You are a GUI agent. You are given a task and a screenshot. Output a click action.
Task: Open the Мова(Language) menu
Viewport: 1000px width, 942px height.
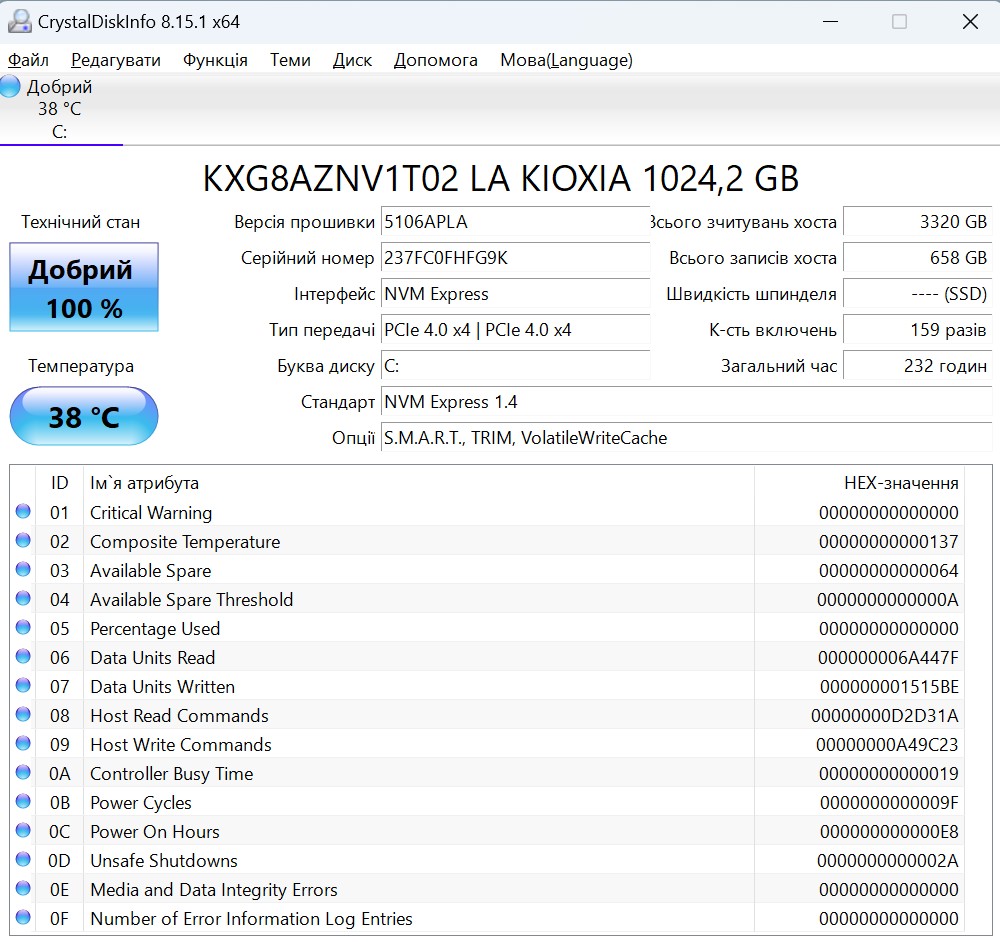[x=566, y=60]
